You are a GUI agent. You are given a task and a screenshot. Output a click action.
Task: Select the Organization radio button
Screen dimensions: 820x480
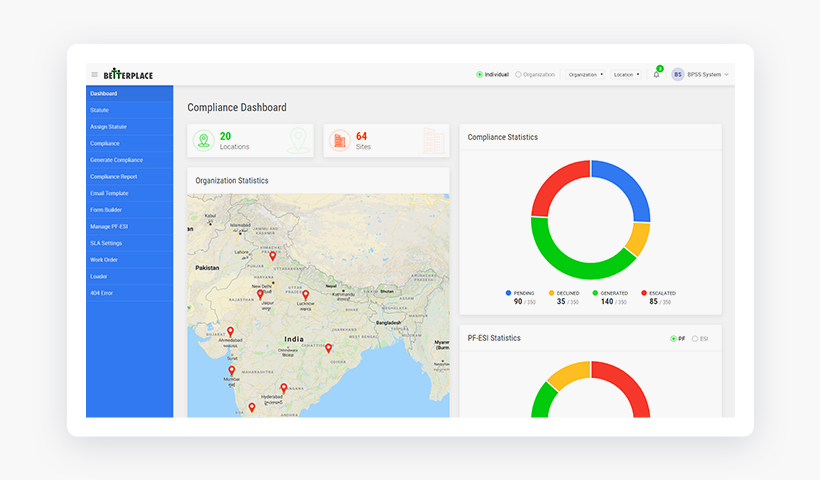518,75
